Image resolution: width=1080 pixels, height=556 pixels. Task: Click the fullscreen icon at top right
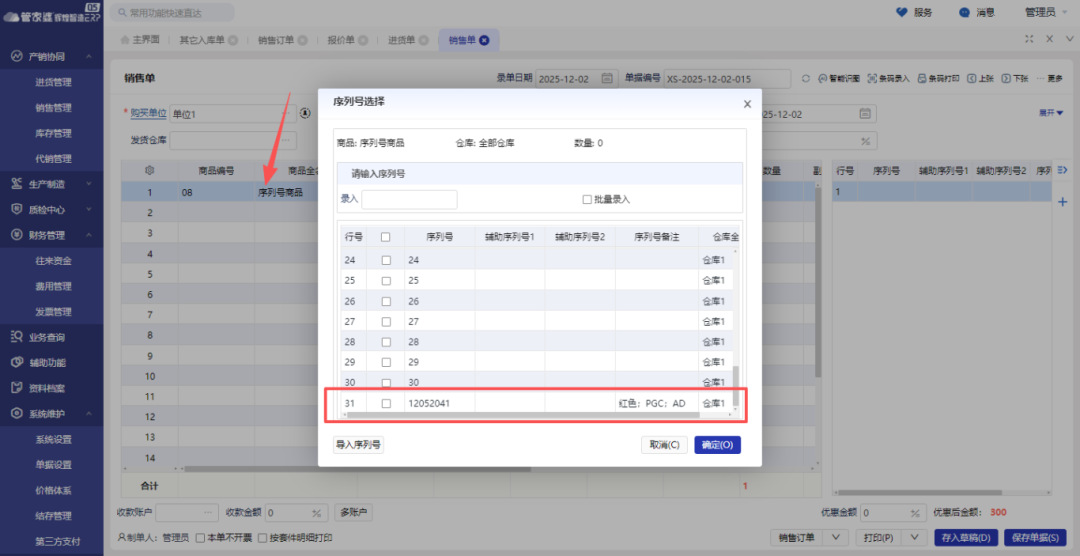pyautogui.click(x=1029, y=39)
